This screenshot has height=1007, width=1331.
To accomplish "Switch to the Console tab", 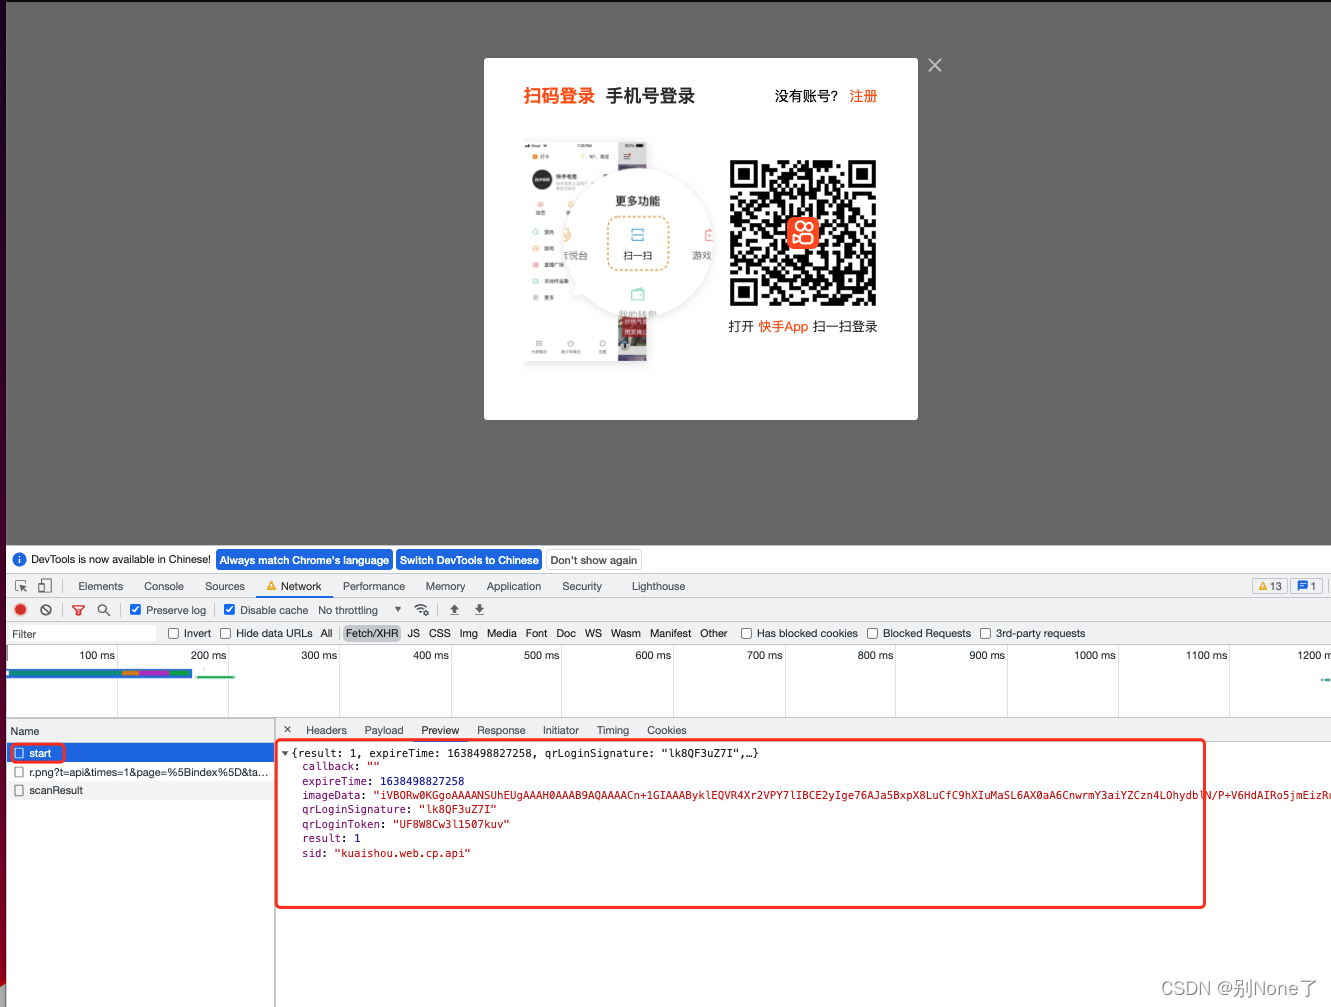I will coord(164,586).
